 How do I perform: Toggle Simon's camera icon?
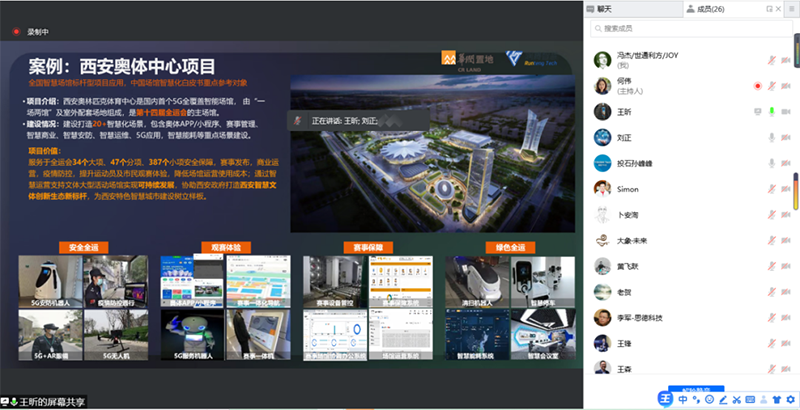click(x=786, y=189)
